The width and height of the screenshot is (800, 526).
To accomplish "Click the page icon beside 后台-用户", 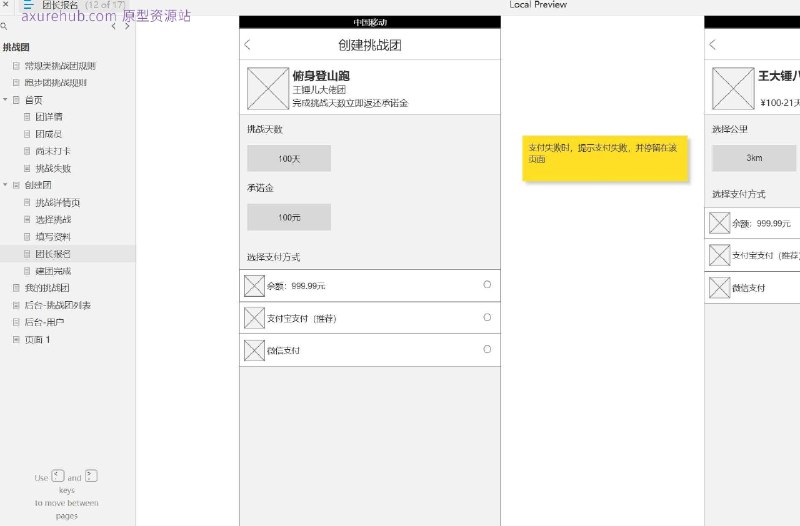I will pos(16,322).
